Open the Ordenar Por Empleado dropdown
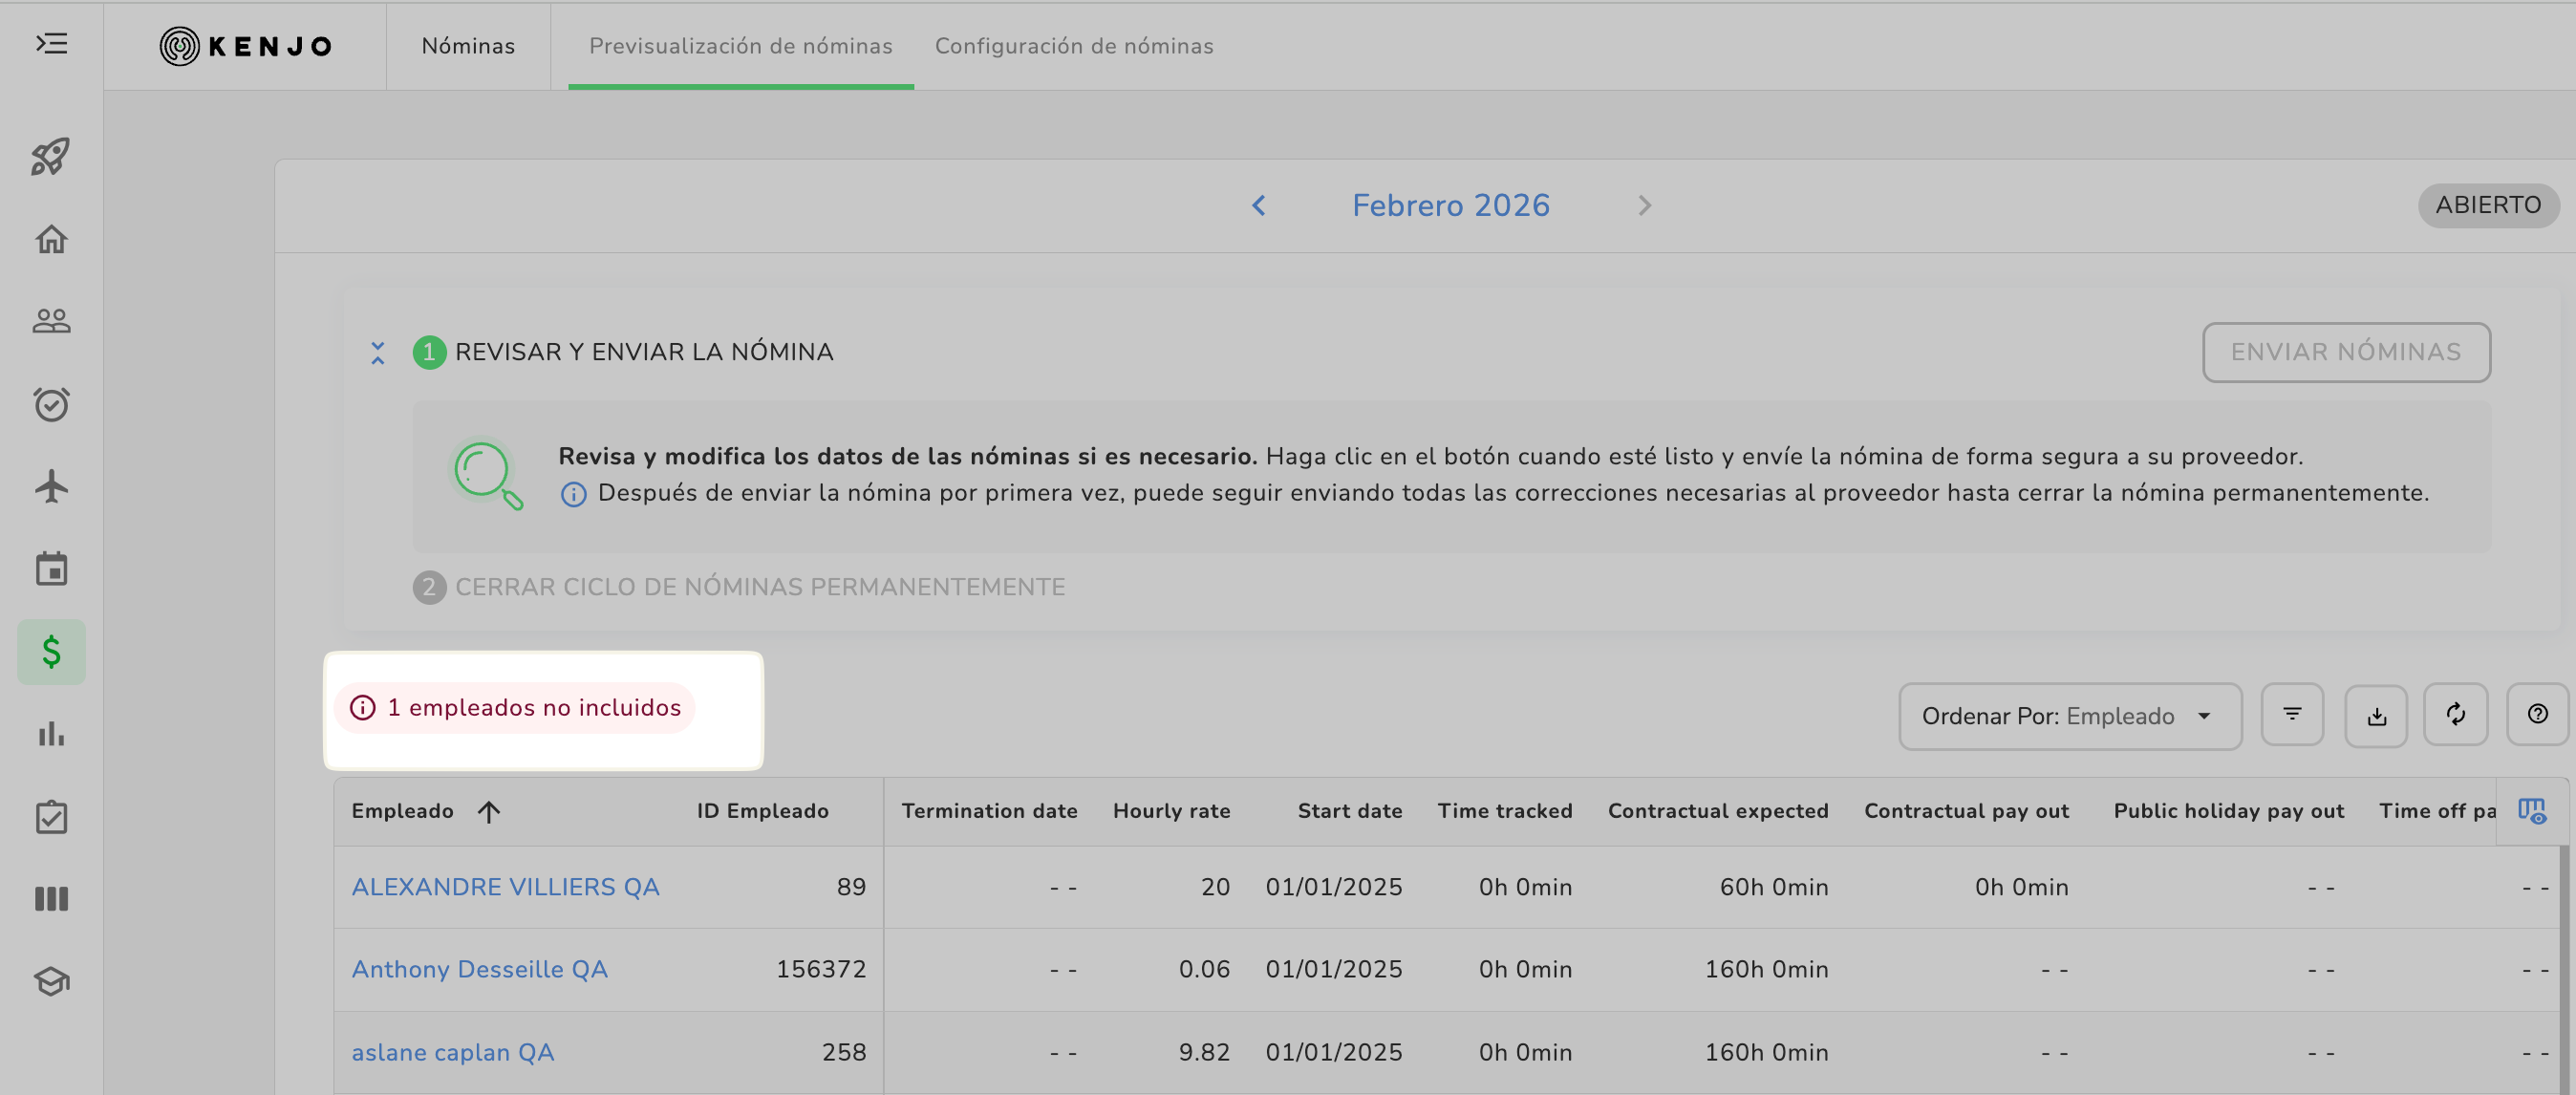The width and height of the screenshot is (2576, 1095). (2069, 716)
